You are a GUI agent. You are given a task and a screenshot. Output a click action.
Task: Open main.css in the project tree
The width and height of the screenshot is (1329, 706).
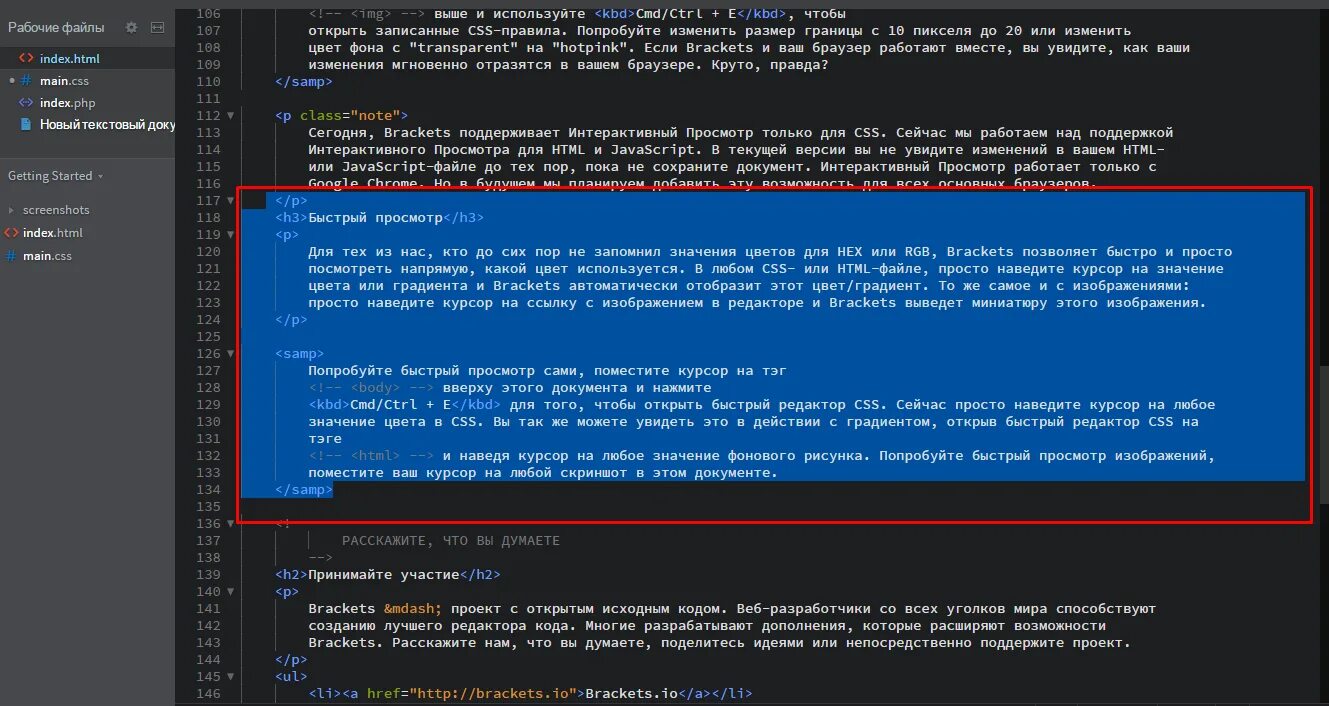(x=47, y=256)
